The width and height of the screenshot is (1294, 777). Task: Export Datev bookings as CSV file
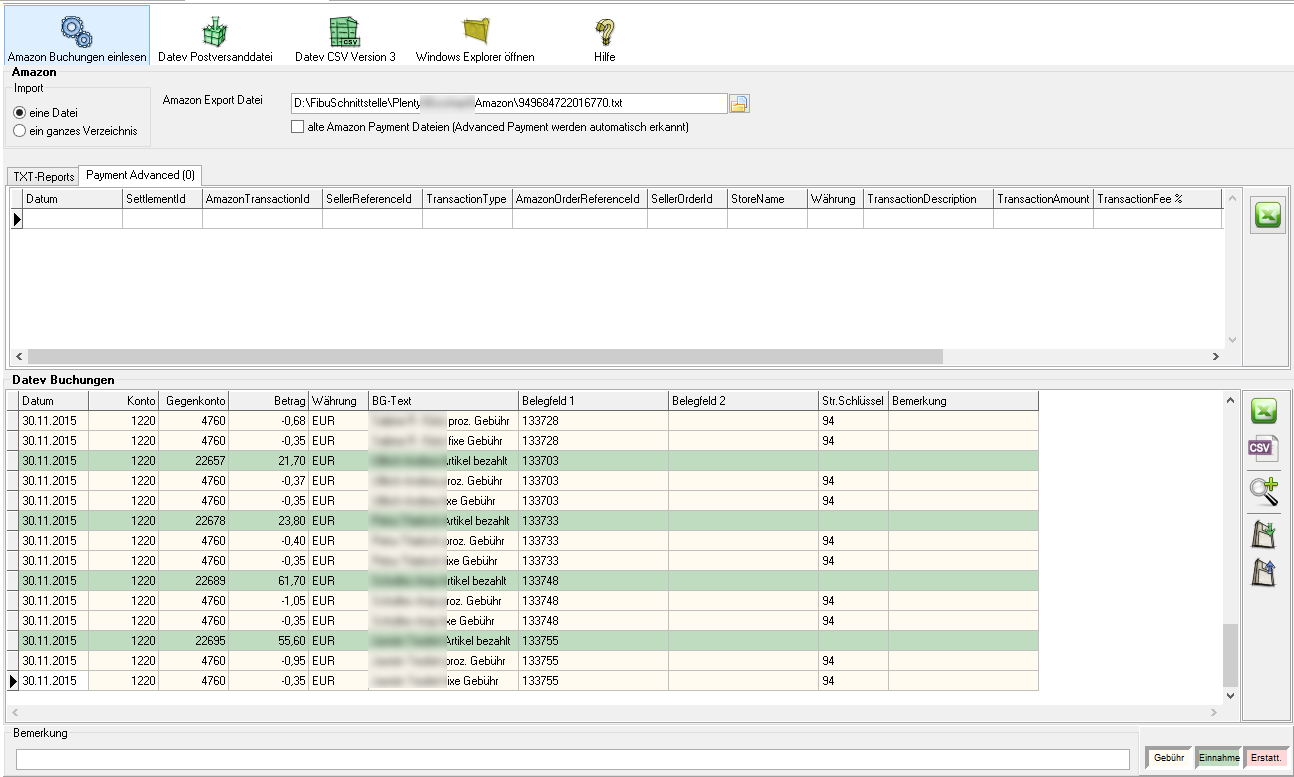1265,449
